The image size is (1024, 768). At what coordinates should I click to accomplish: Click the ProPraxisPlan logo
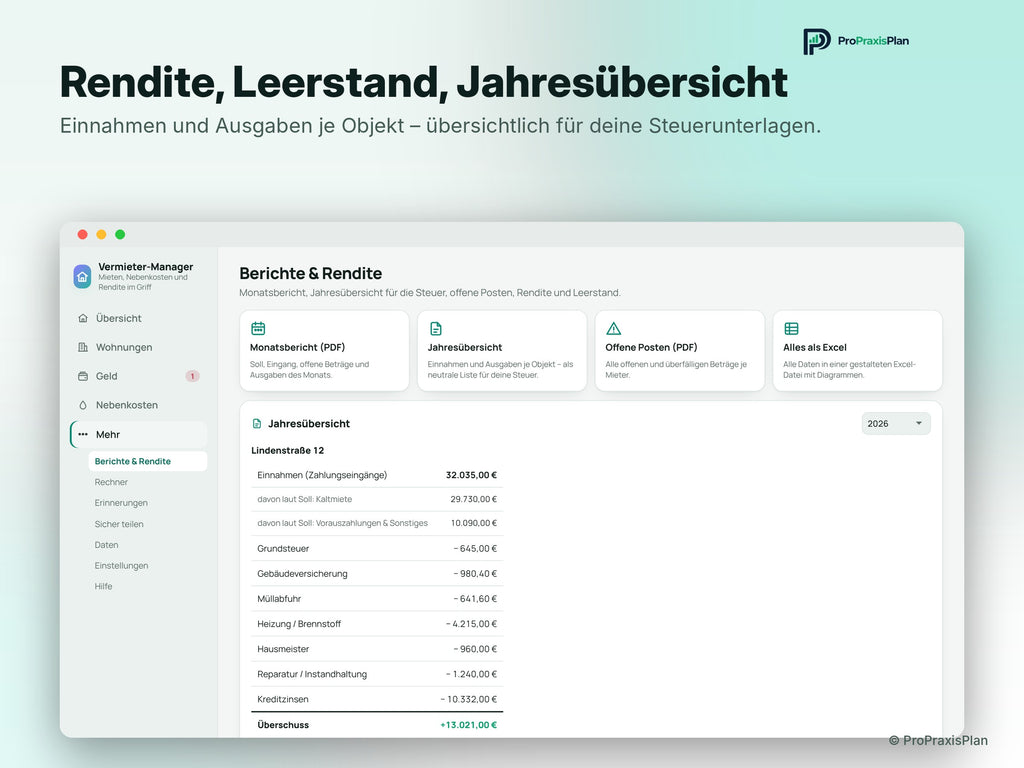(x=856, y=41)
